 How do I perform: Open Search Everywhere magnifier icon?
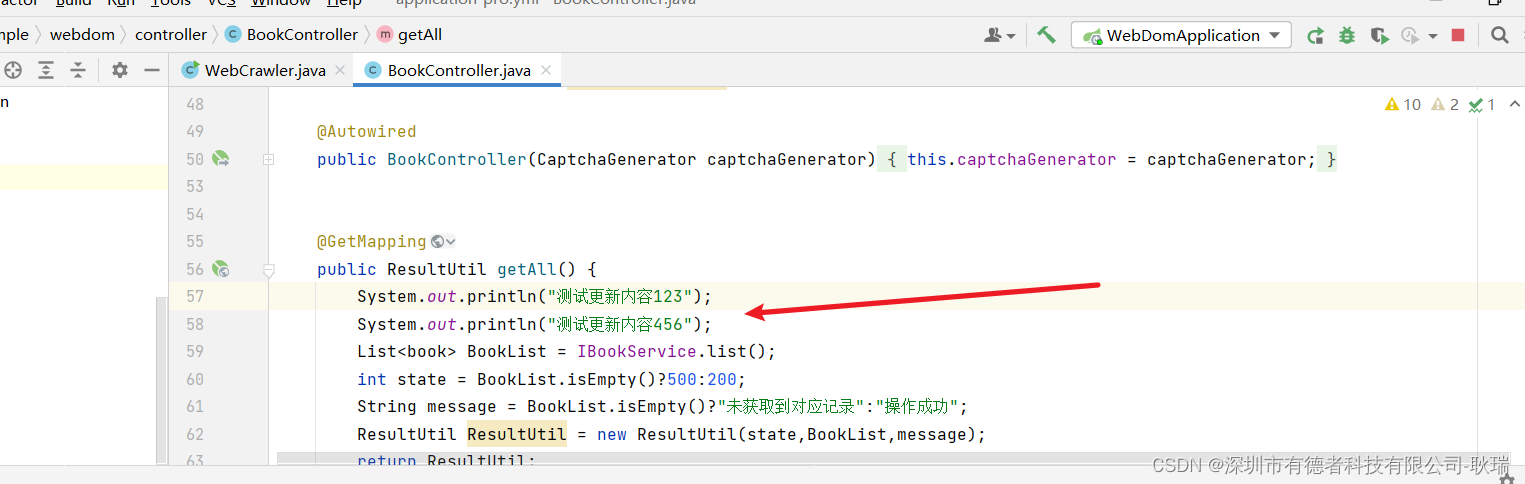point(1499,35)
